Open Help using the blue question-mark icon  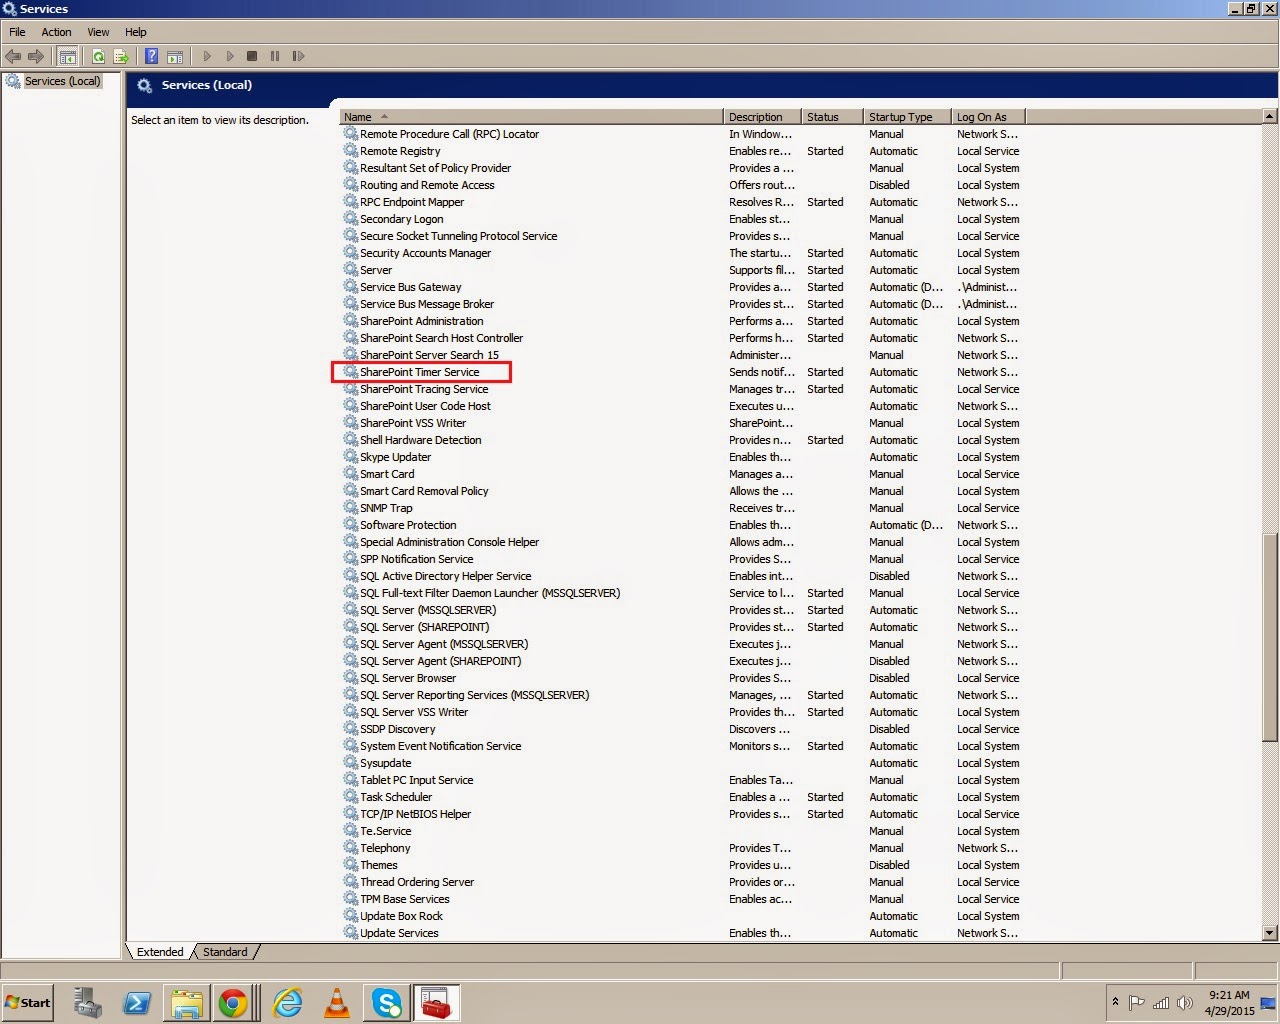pos(152,56)
